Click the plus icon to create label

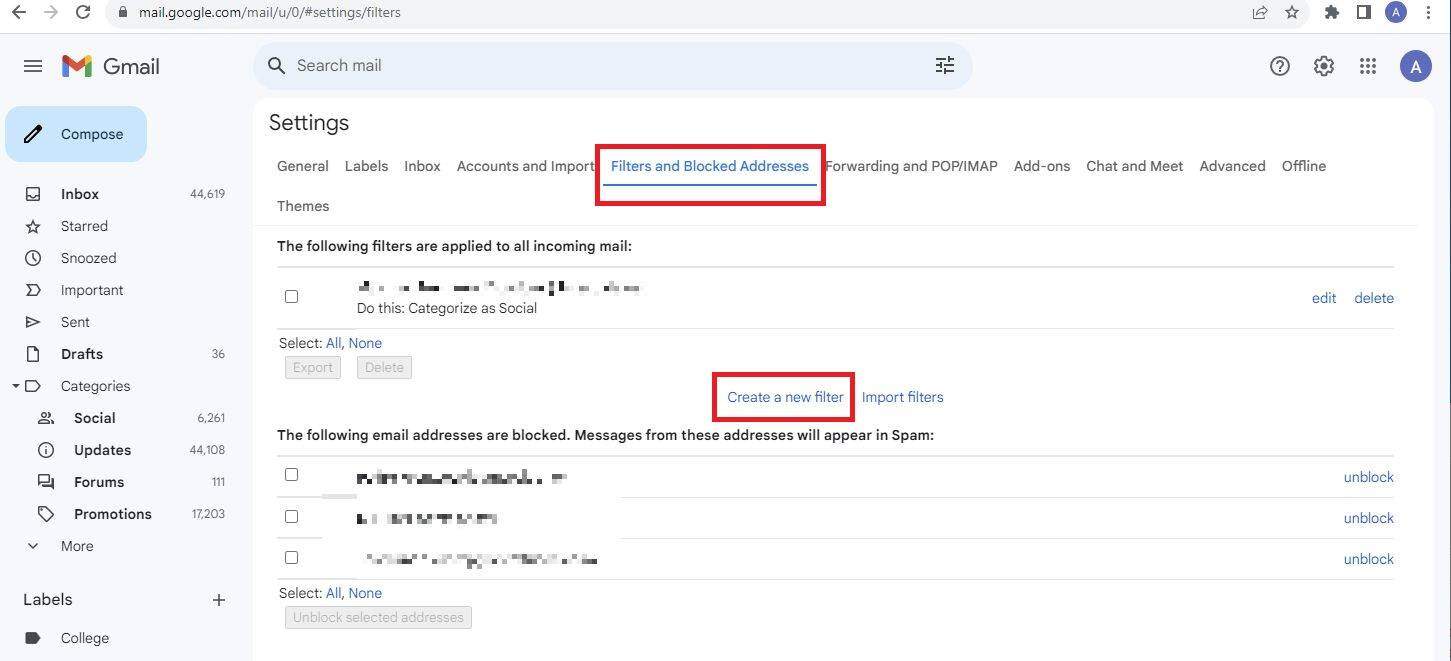[218, 600]
